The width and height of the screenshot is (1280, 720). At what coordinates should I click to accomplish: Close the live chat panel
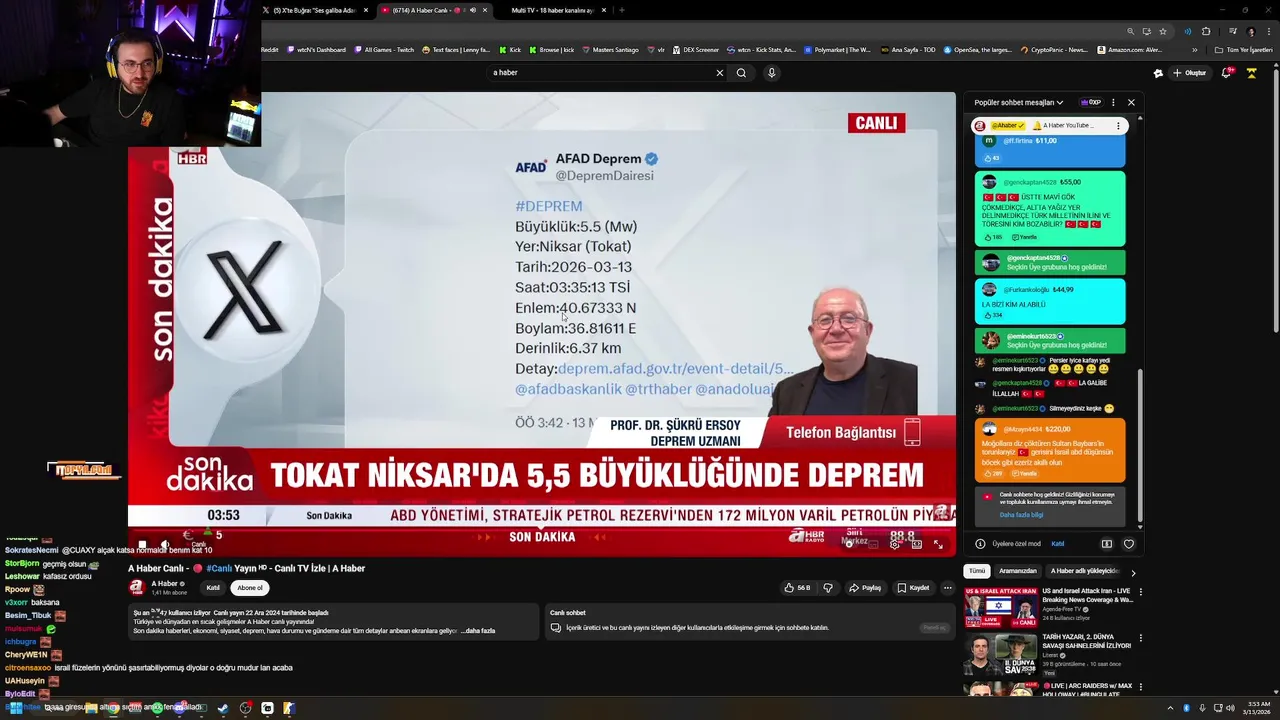click(1131, 102)
